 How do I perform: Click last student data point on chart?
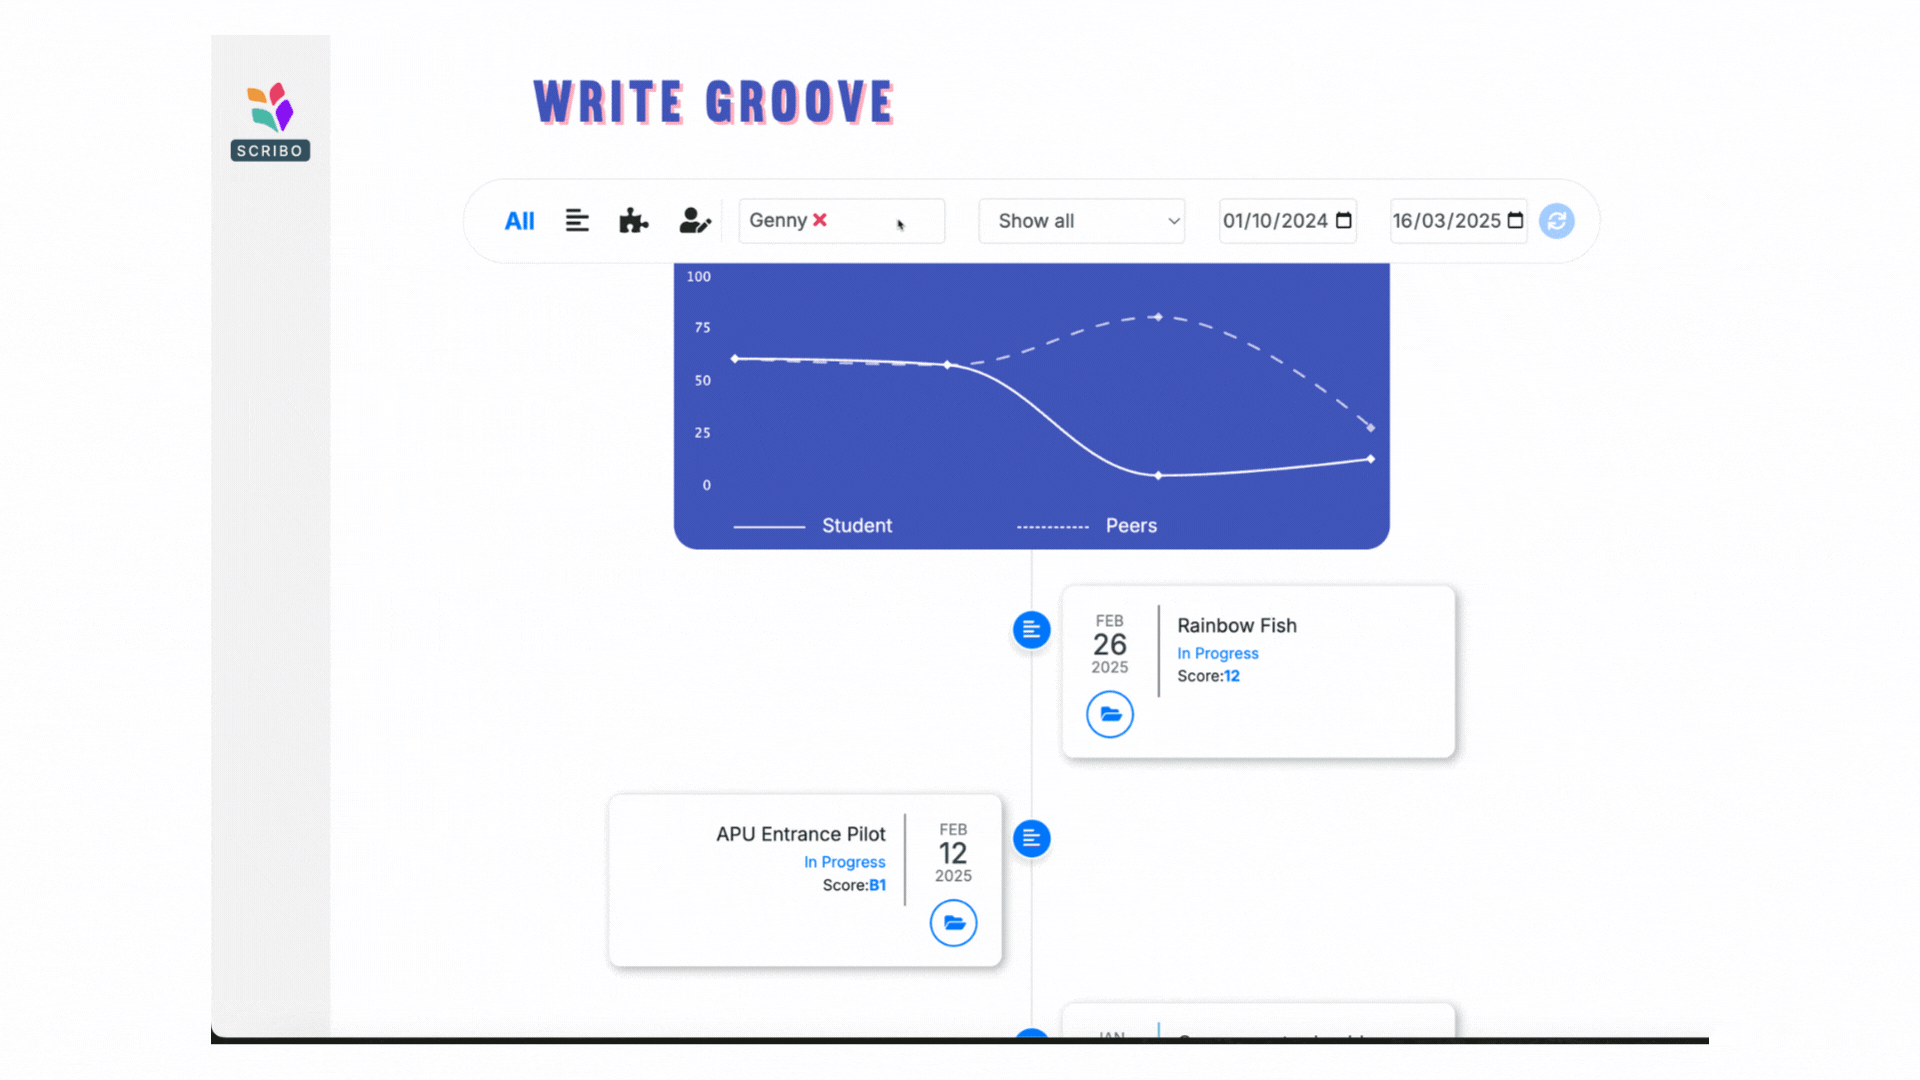click(x=1370, y=459)
